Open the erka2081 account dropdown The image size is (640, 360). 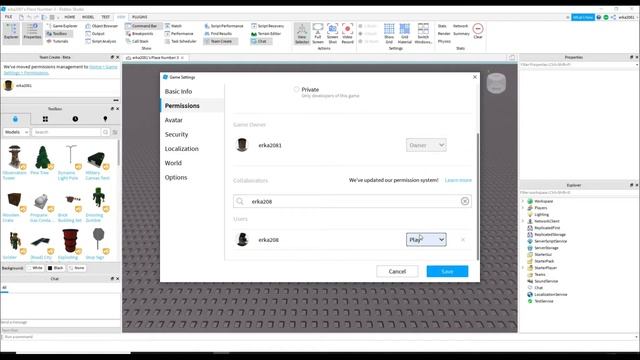628,17
